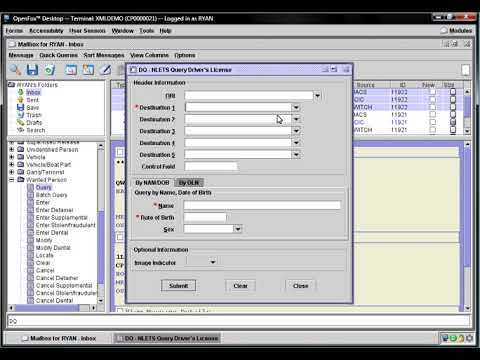
Task: Open the Search folder icon
Action: 21,130
